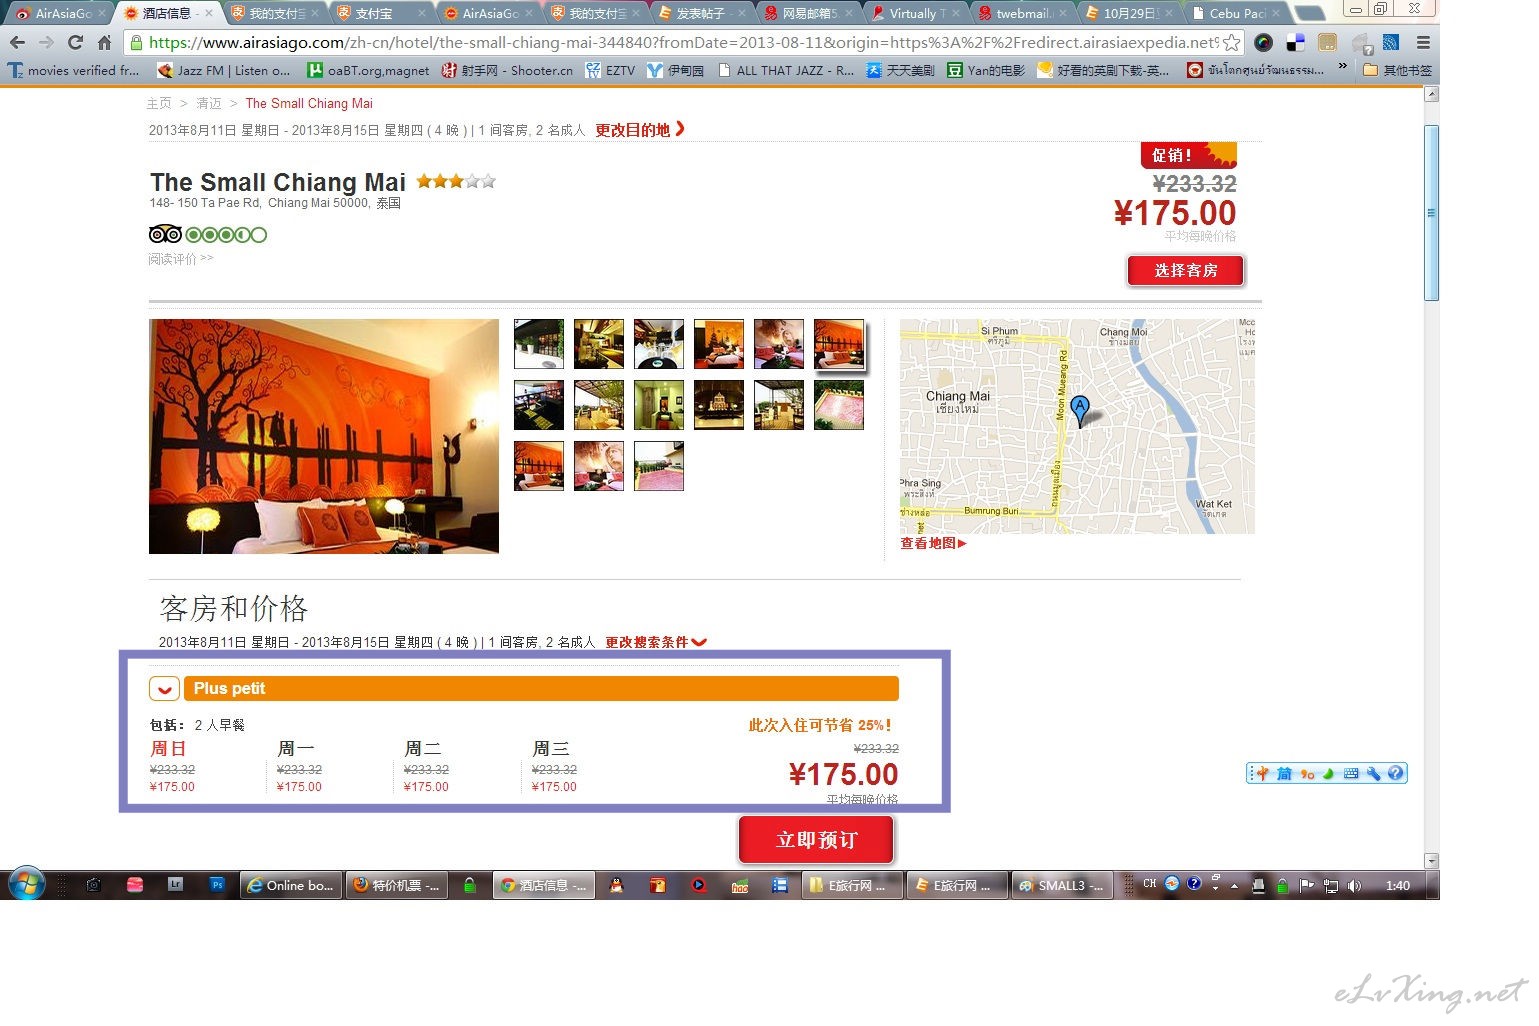Click the page vertical scrollbar thumb
The width and height of the screenshot is (1539, 1026).
(1431, 212)
